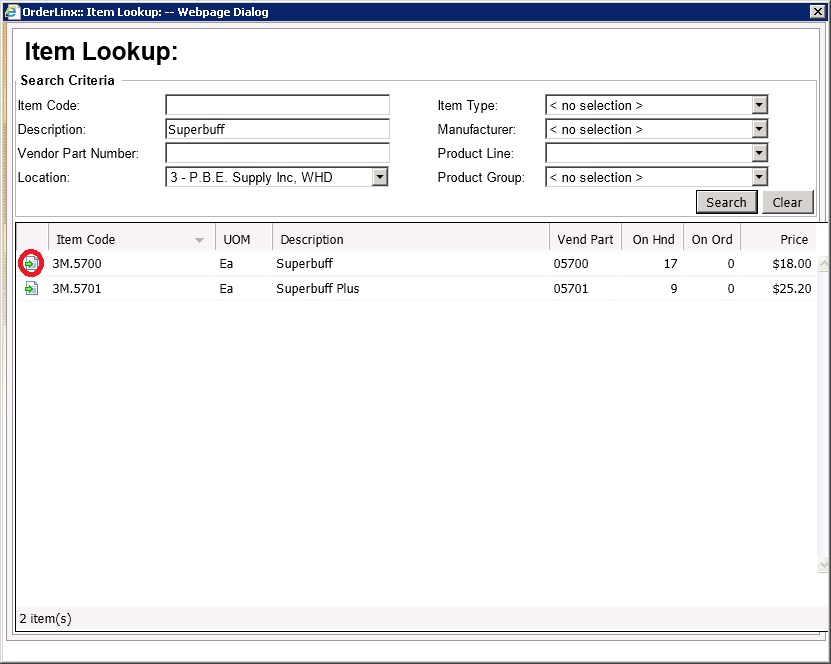Click into the Vendor Part Number field
The height and width of the screenshot is (664, 831).
click(277, 153)
